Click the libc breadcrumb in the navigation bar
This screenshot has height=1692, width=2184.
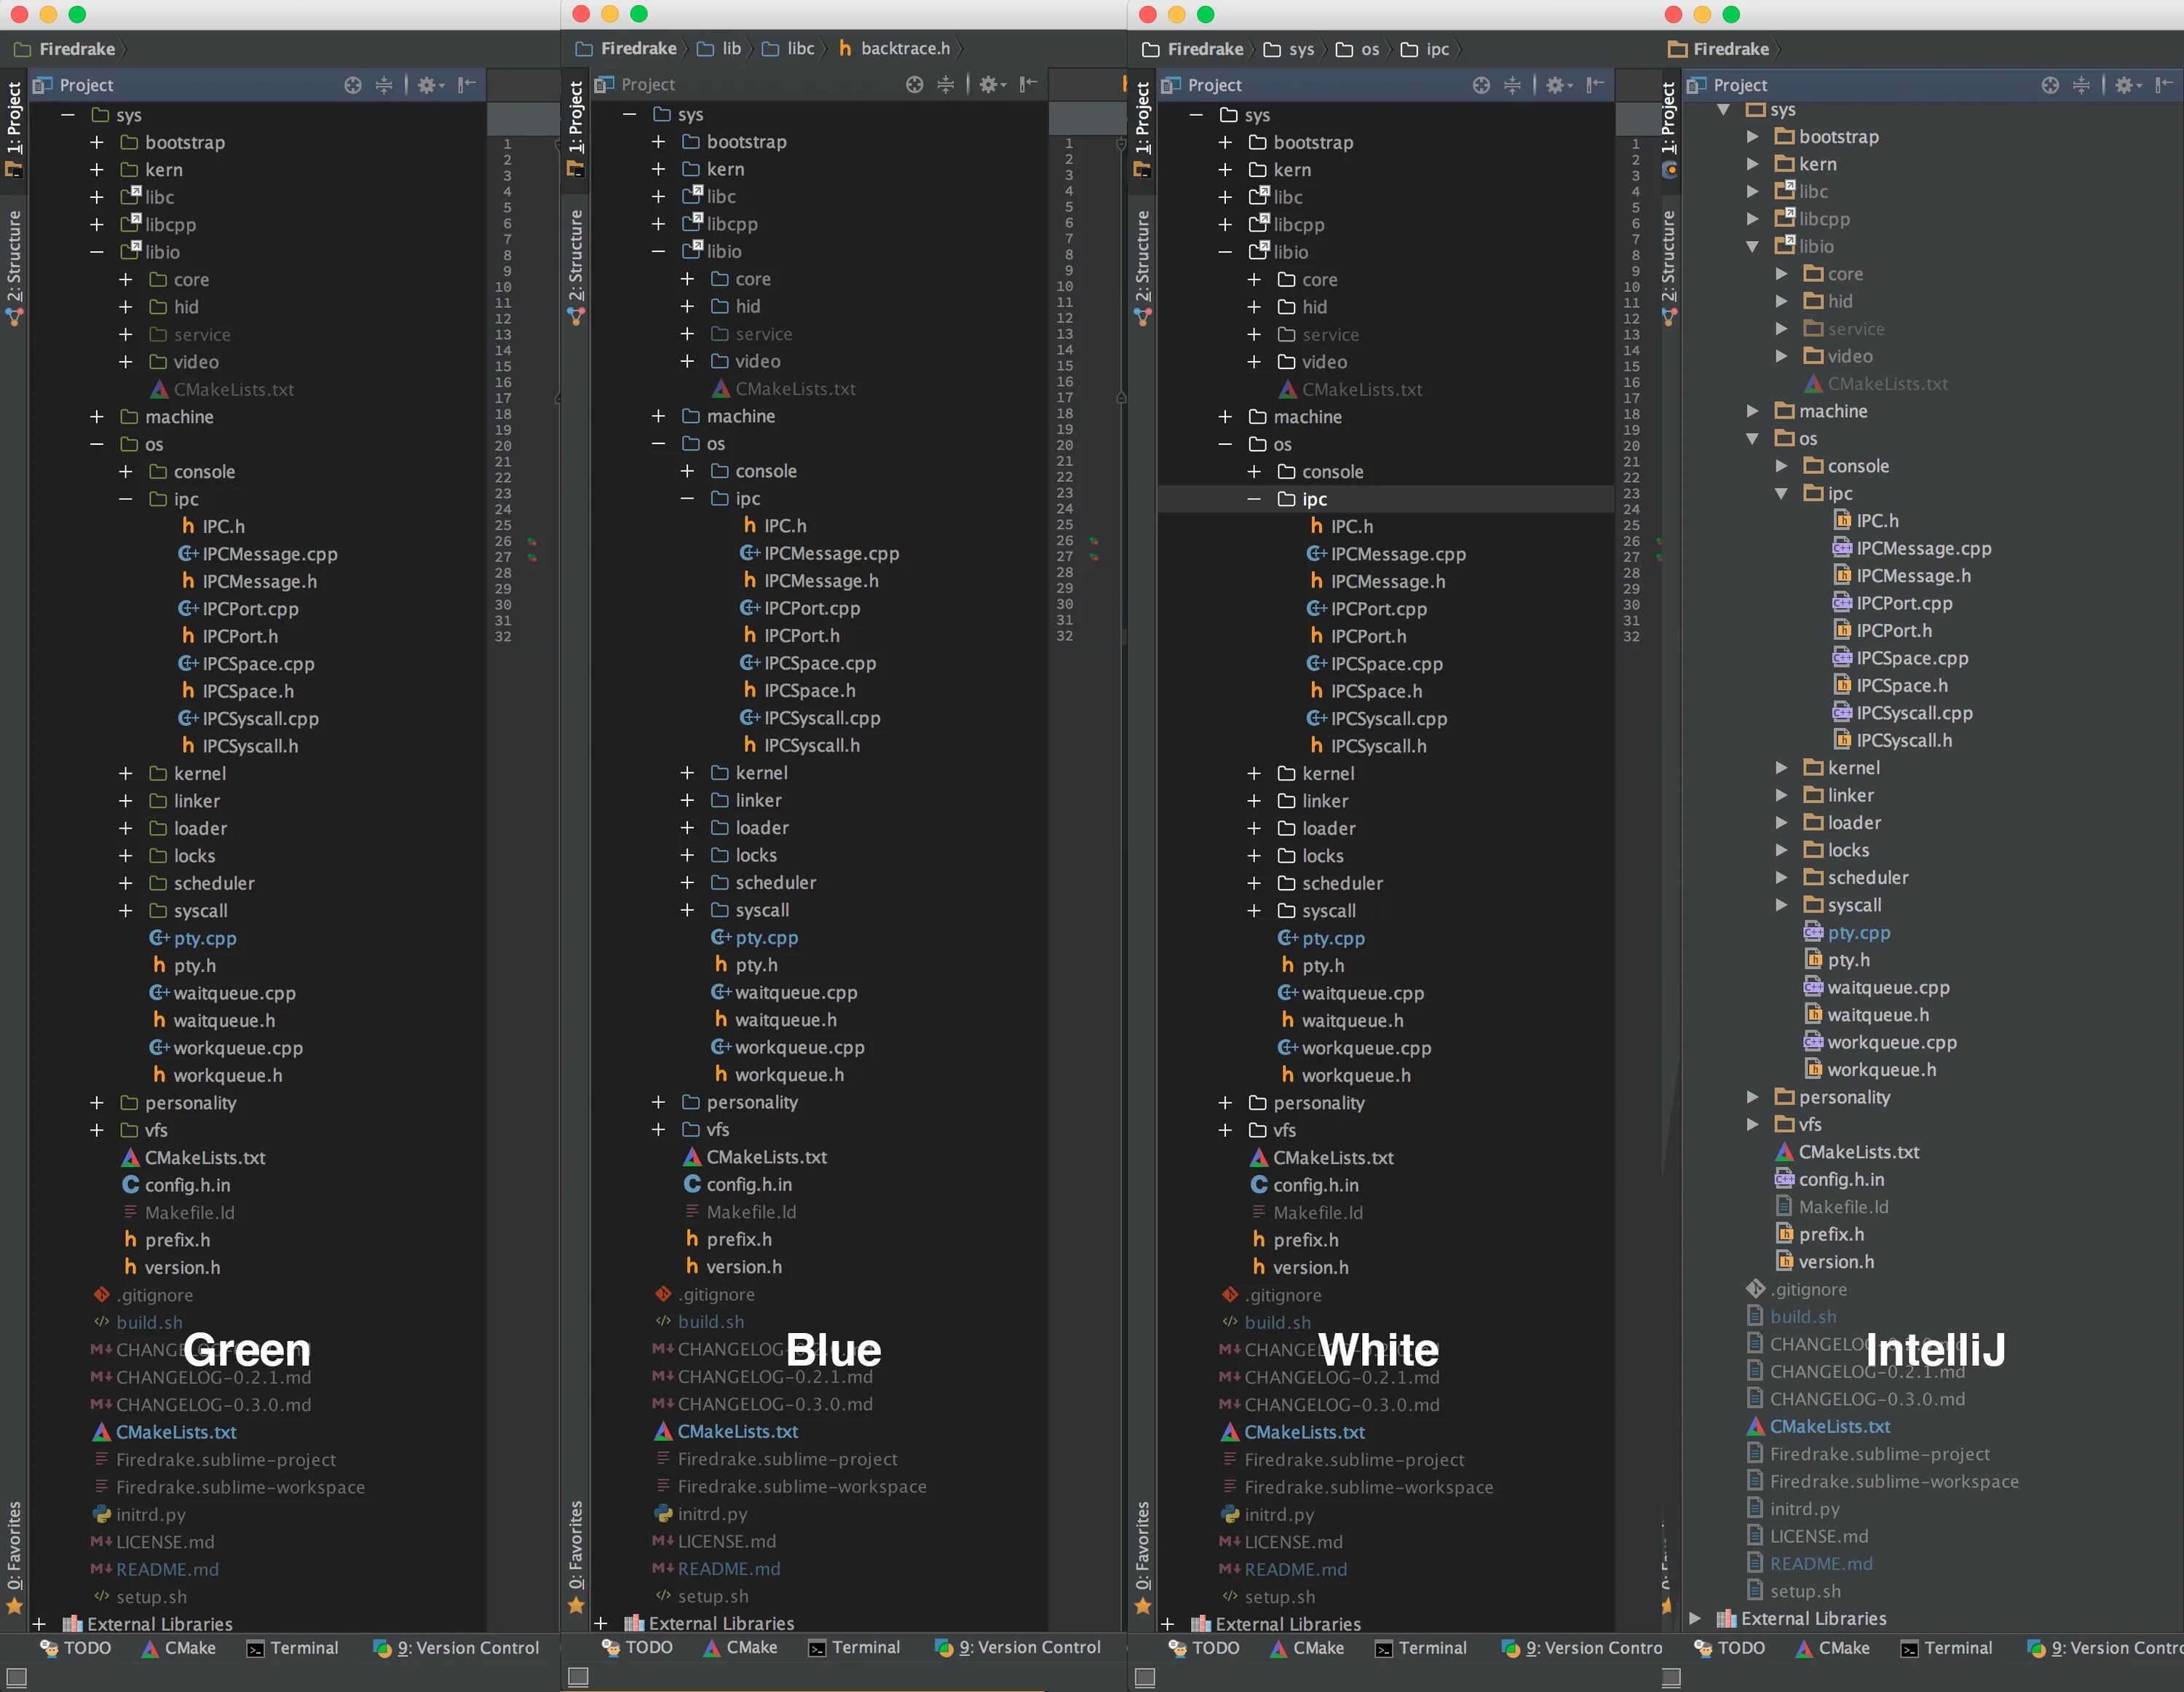tap(800, 48)
